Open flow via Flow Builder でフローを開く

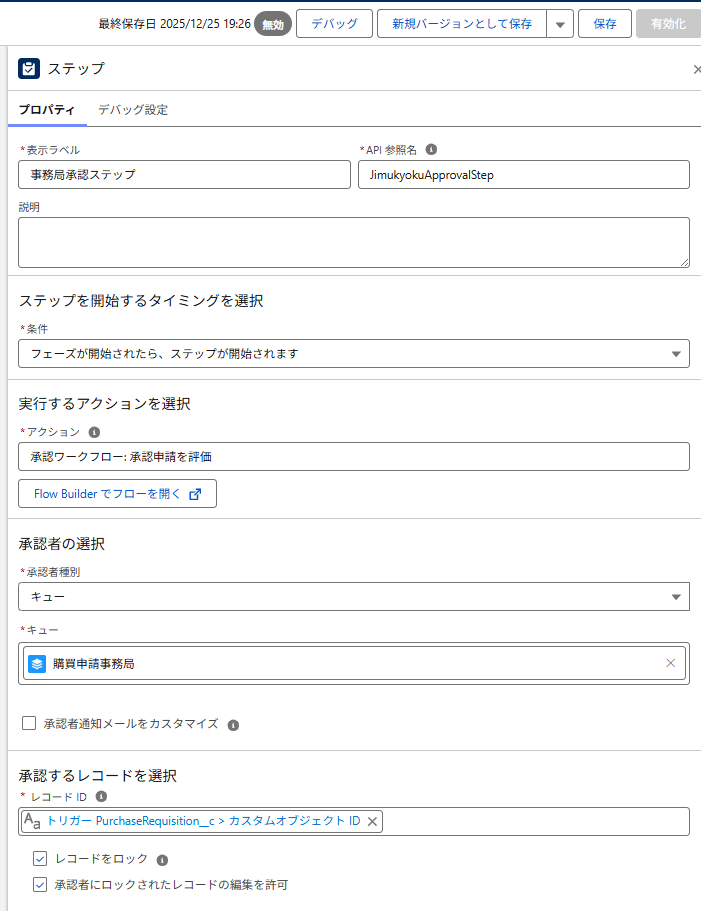tap(117, 494)
